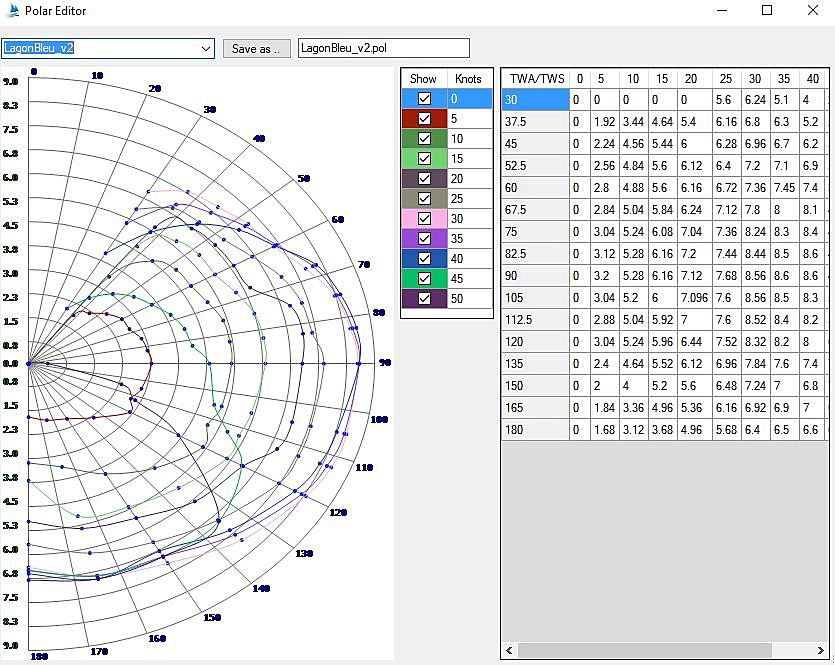This screenshot has width=835, height=665.
Task: Click the Save as .. button
Action: pos(256,48)
